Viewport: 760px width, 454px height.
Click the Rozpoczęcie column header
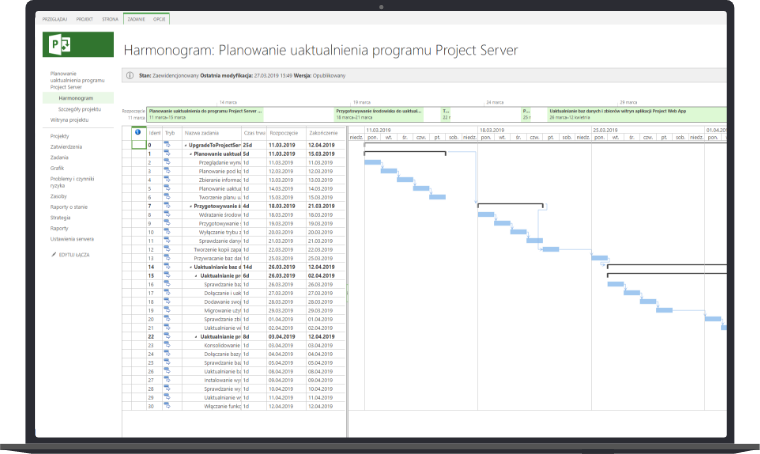(x=284, y=133)
